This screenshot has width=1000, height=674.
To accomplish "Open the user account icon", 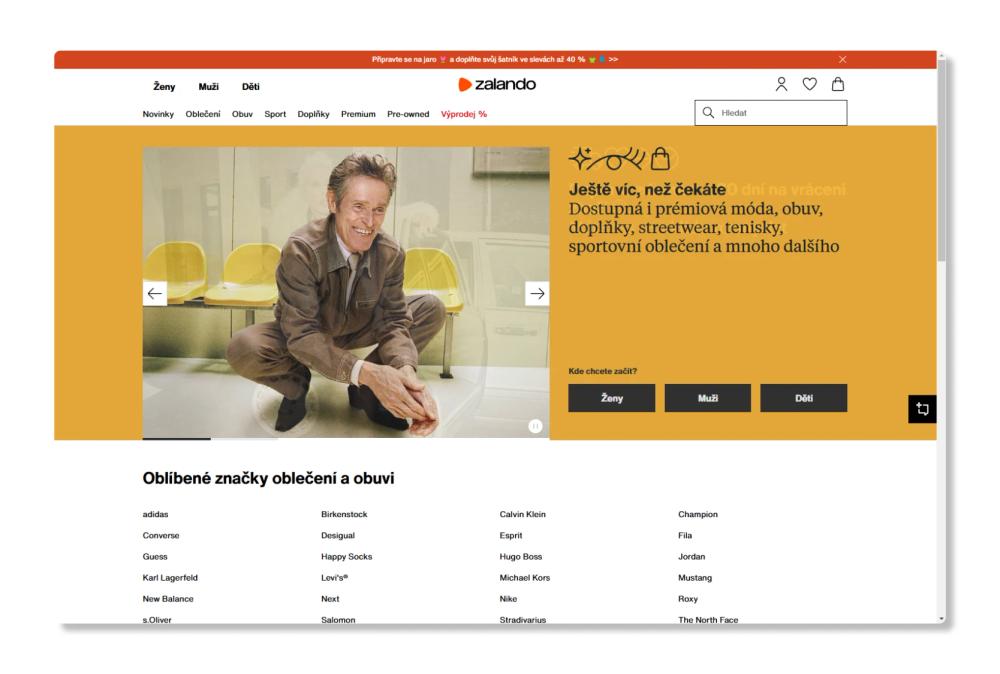I will (781, 84).
